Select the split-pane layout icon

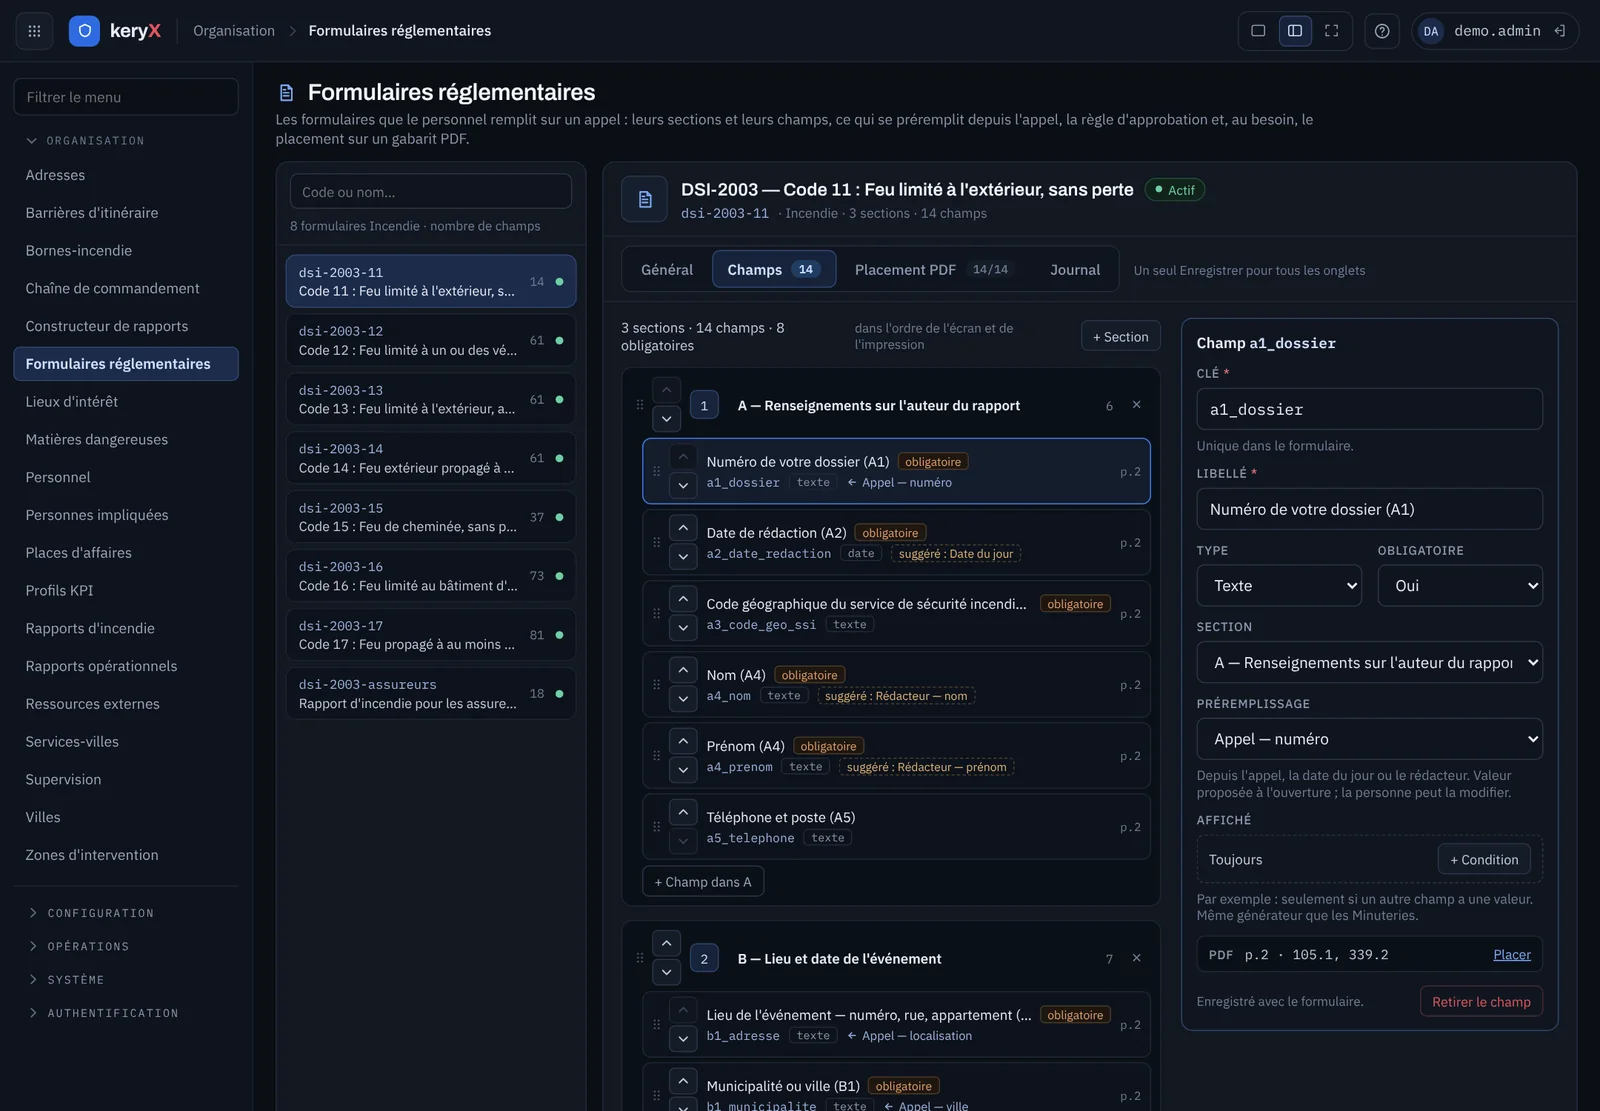1295,31
